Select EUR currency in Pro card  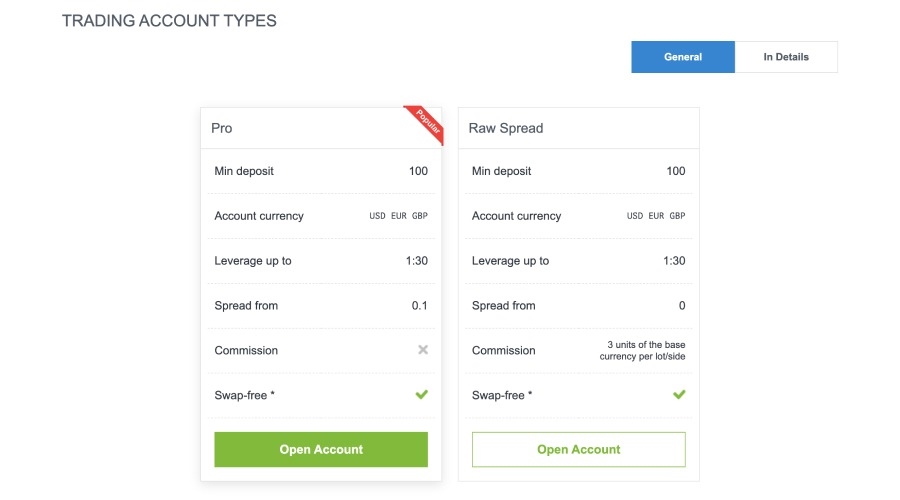(x=399, y=216)
